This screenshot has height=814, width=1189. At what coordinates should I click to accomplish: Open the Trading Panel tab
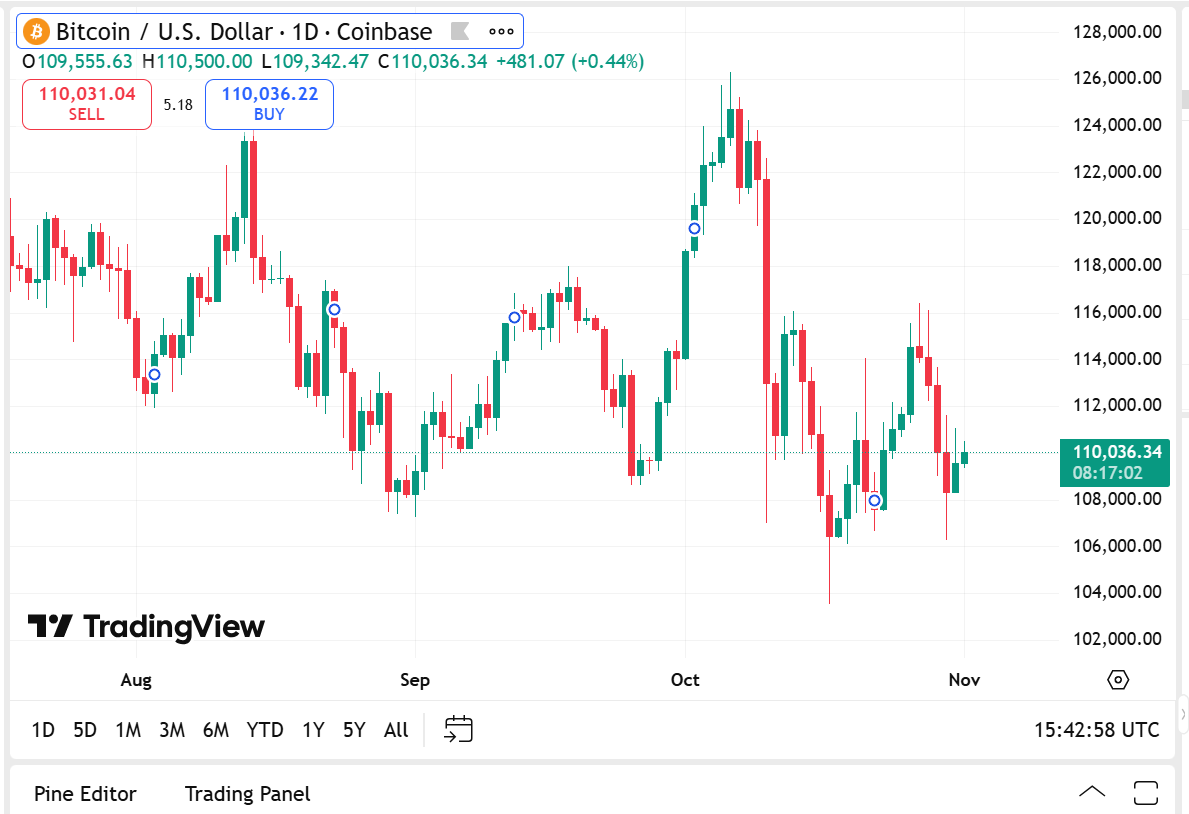point(247,794)
